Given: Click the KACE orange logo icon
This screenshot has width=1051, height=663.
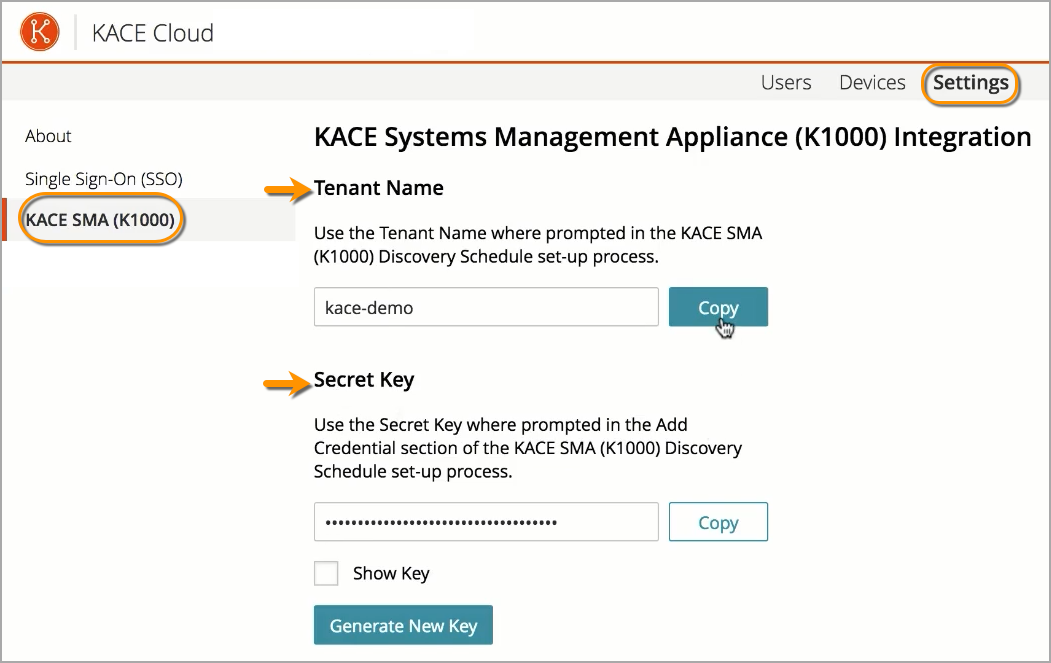Looking at the screenshot, I should click(40, 32).
